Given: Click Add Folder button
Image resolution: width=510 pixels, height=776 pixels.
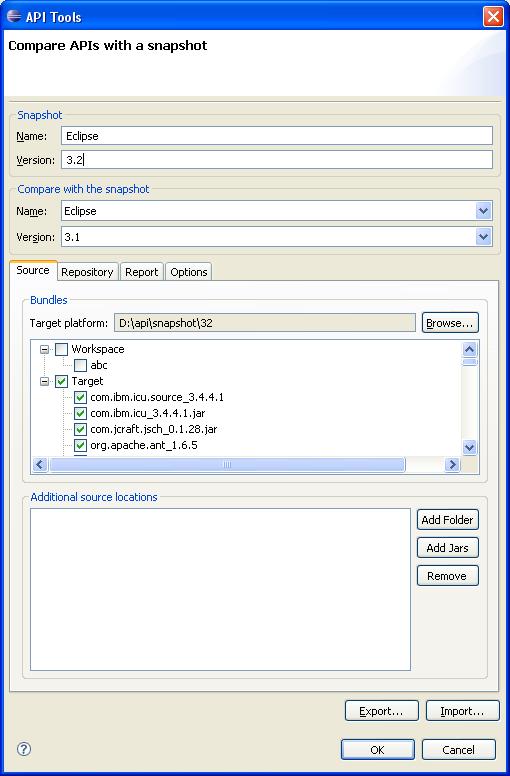Looking at the screenshot, I should [448, 520].
